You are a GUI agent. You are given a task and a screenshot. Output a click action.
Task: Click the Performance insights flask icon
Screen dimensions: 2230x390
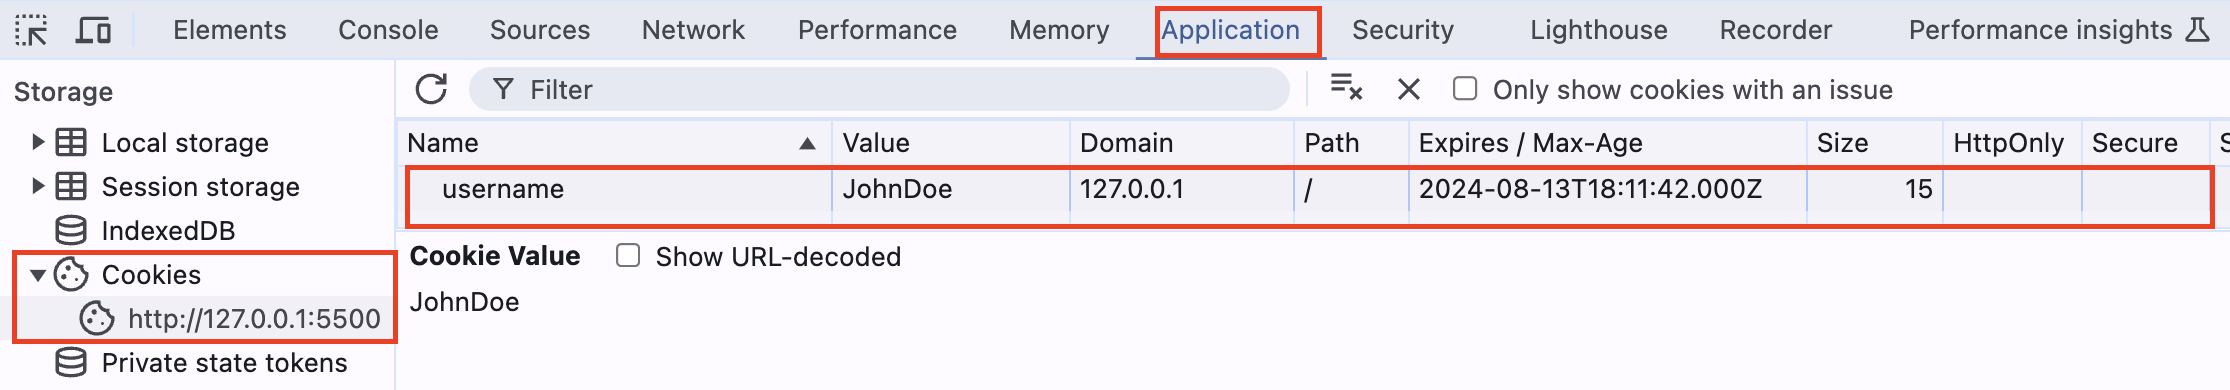(2197, 29)
